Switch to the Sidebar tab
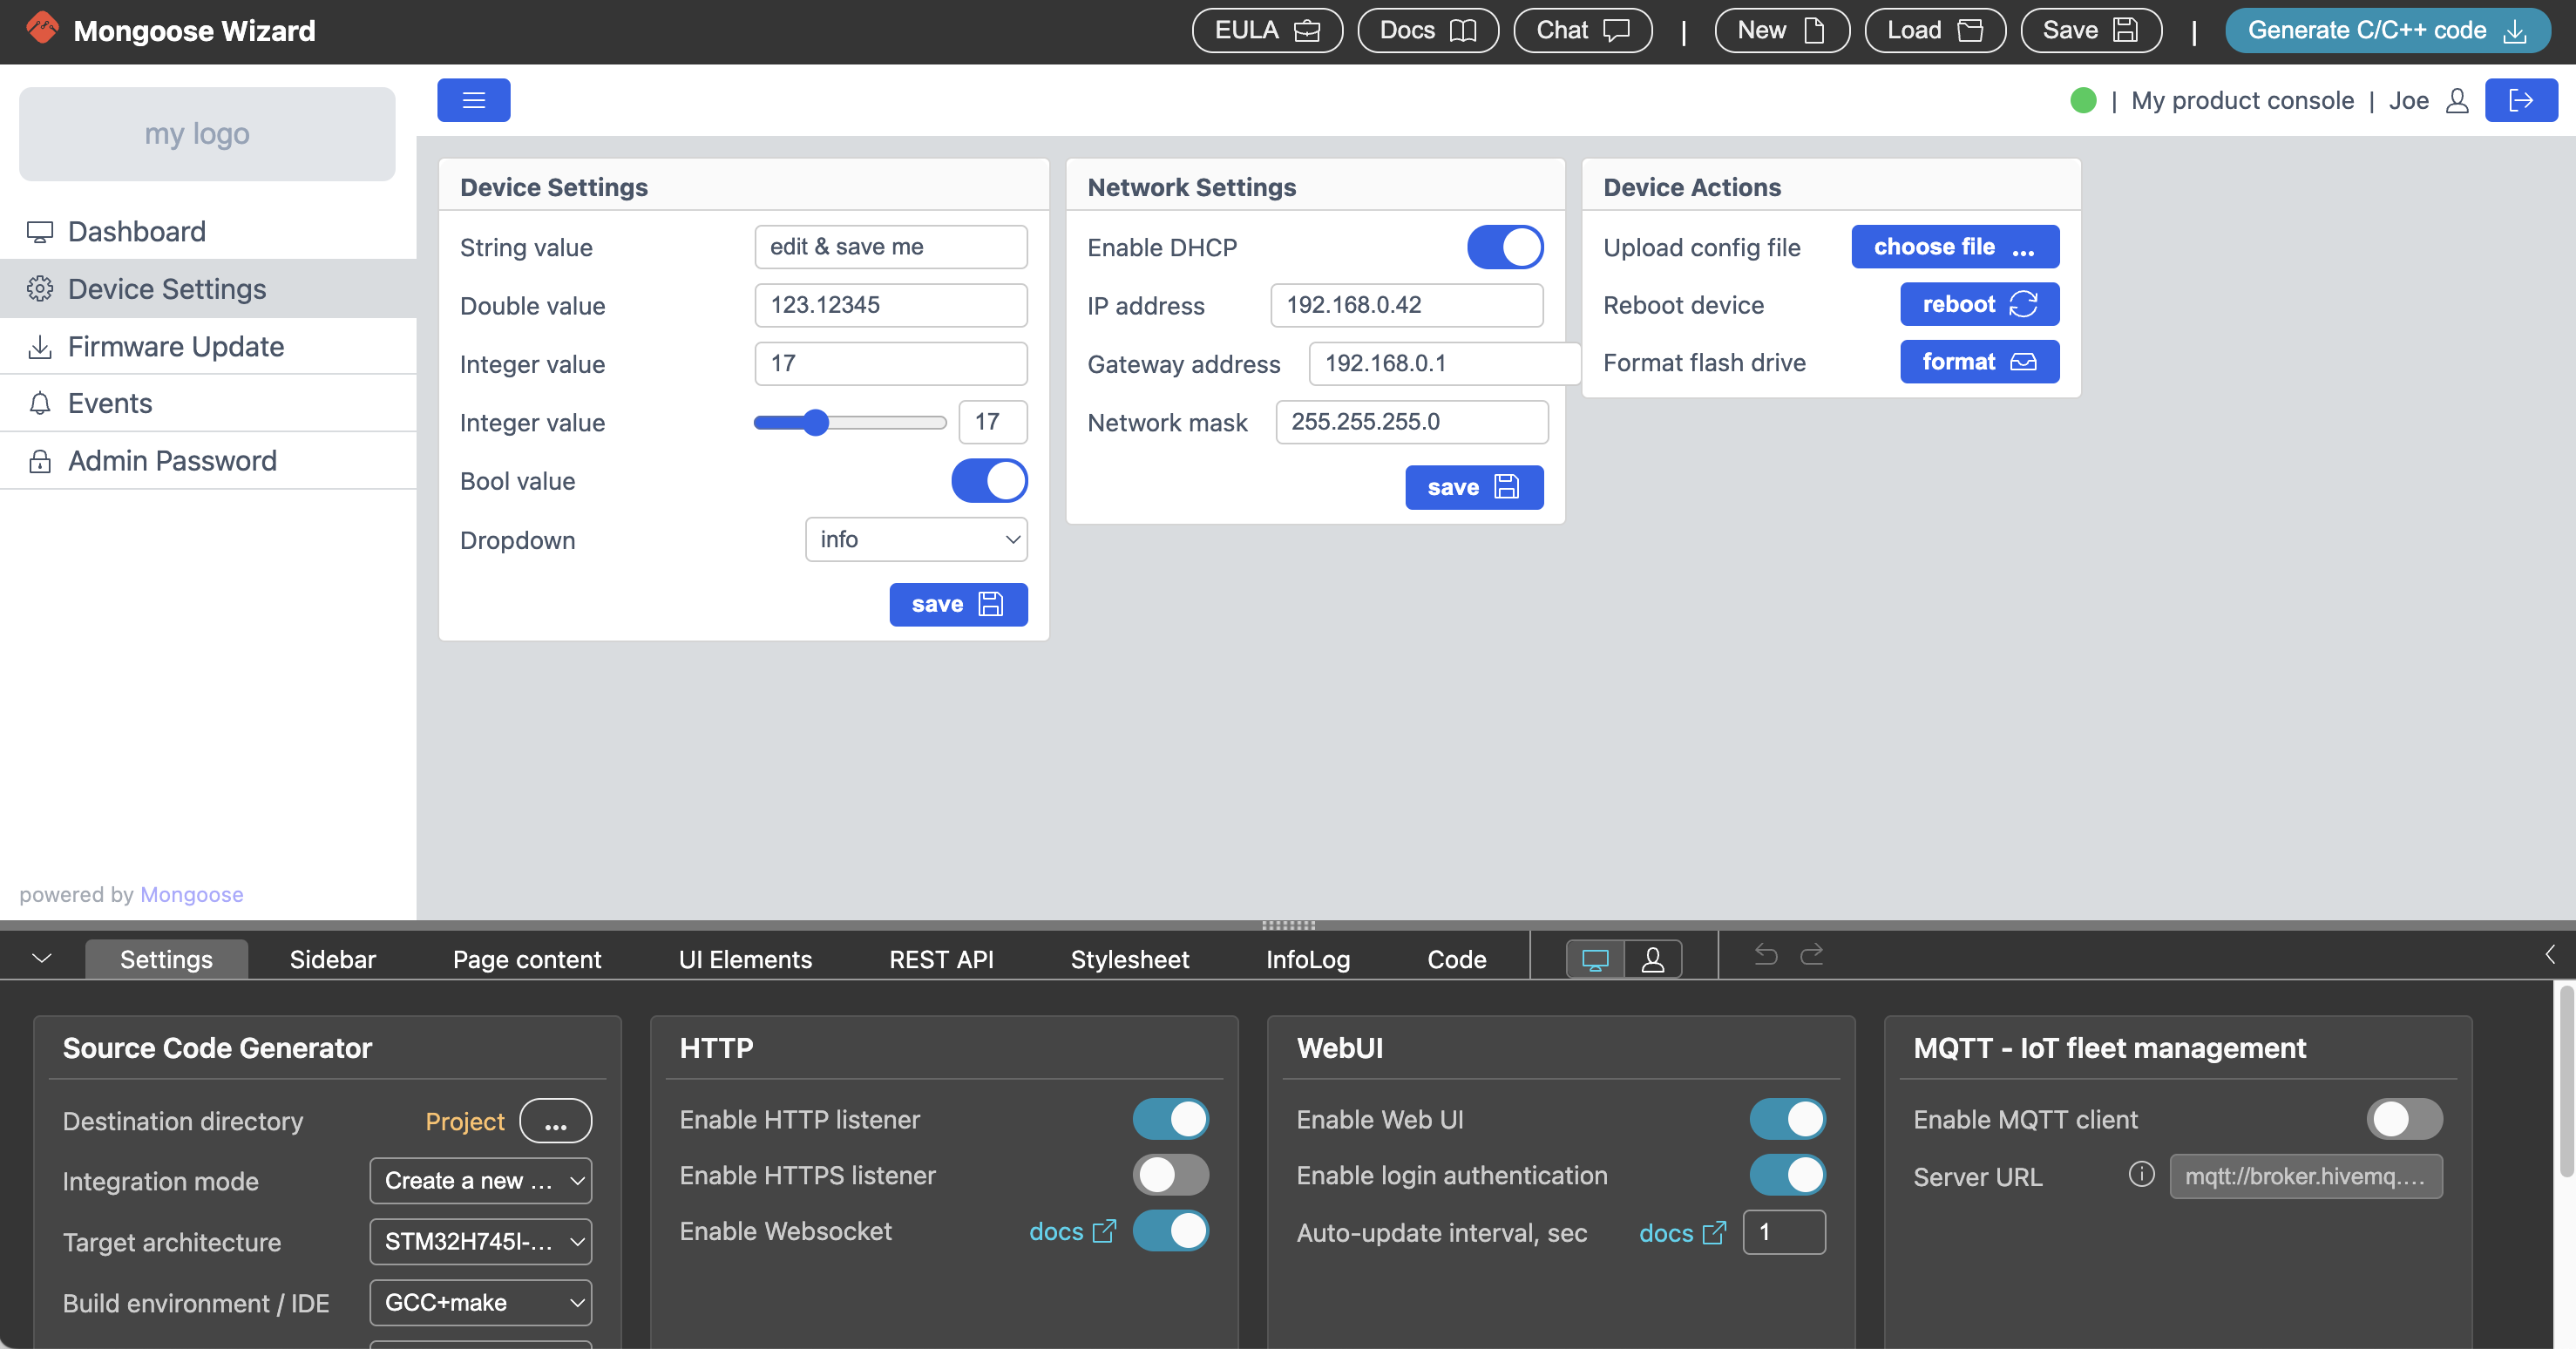Image resolution: width=2576 pixels, height=1349 pixels. tap(332, 959)
